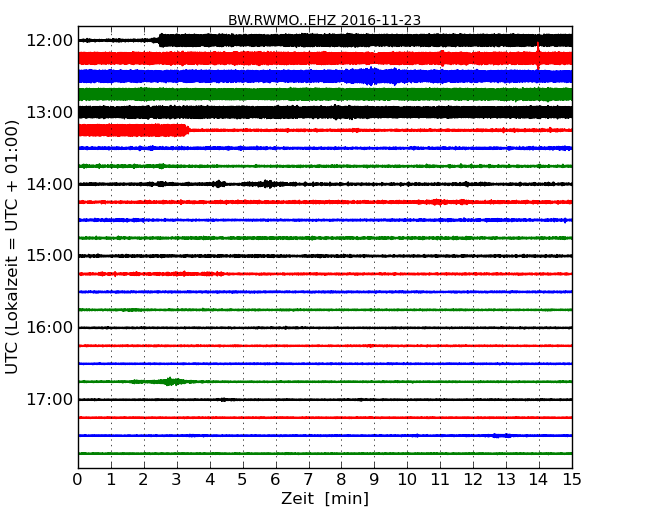Click the blue trace burst near minute 9
The width and height of the screenshot is (650, 520).
[x=372, y=76]
